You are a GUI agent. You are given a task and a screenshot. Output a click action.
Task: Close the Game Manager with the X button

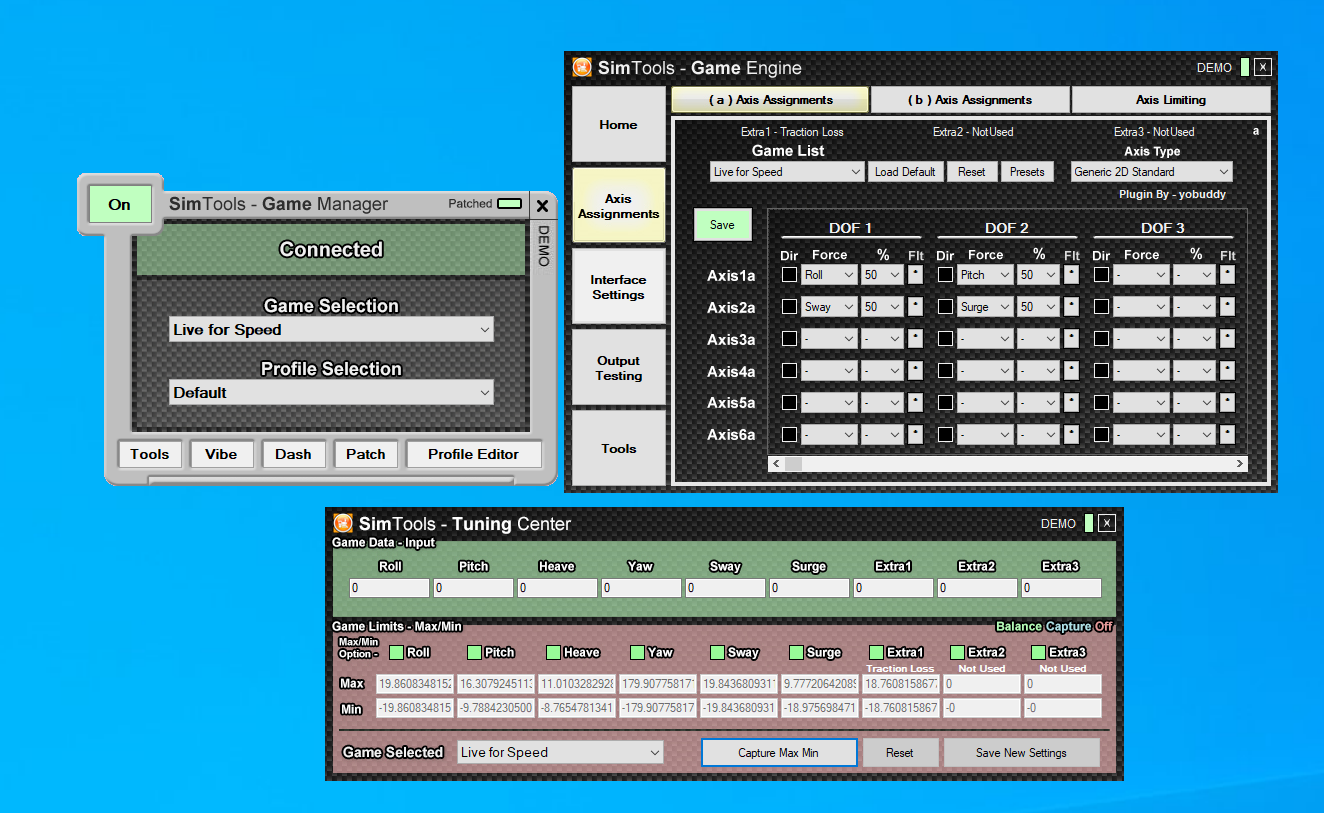coord(542,206)
